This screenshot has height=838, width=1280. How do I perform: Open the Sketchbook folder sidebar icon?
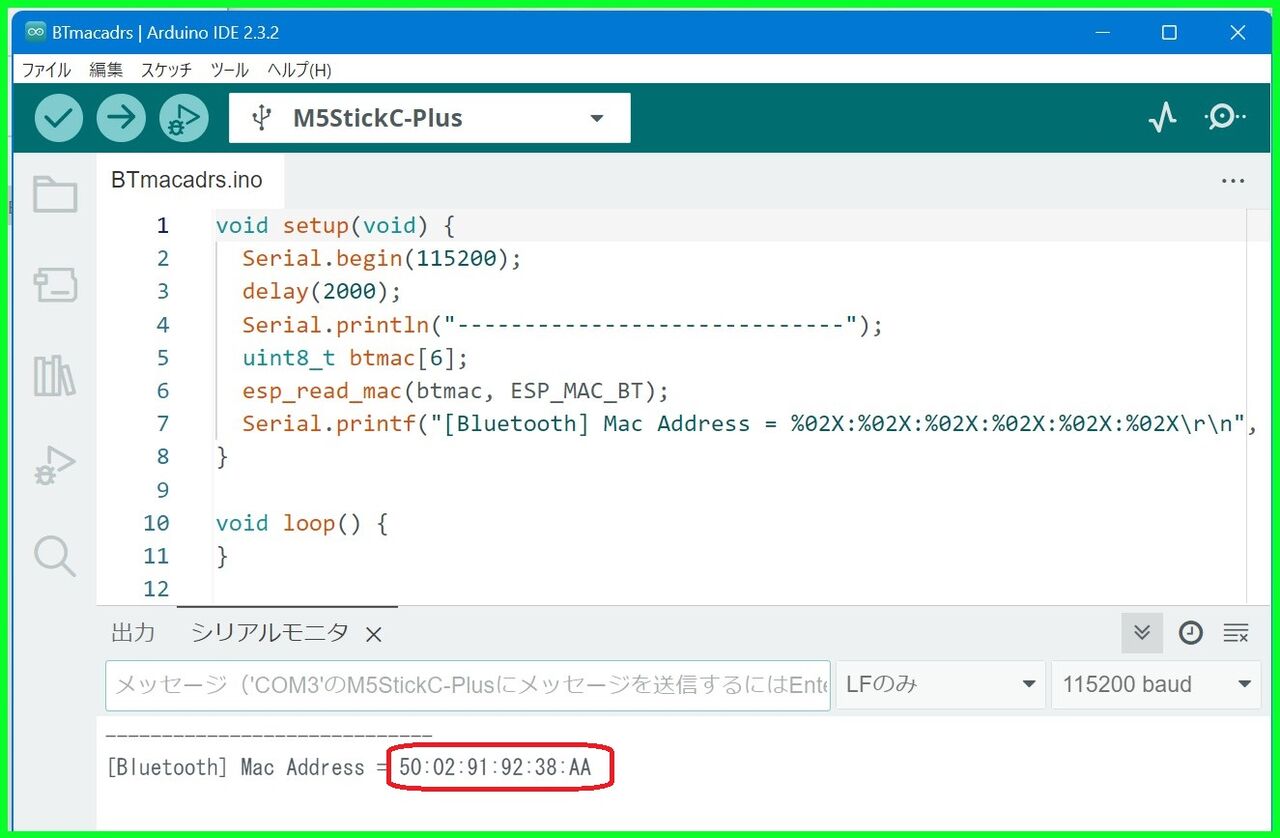pyautogui.click(x=55, y=194)
